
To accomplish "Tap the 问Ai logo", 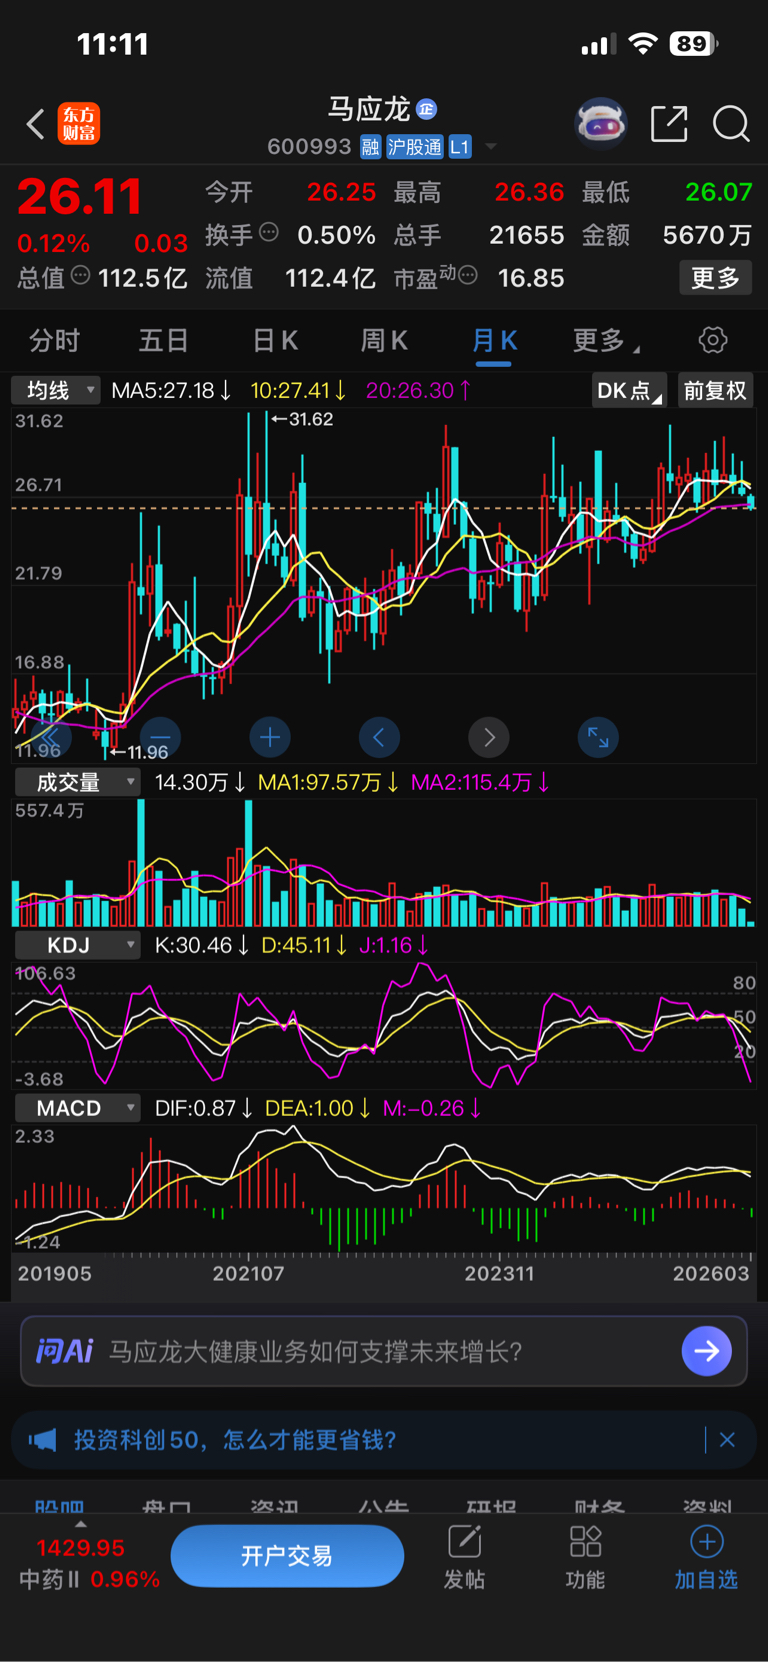I will [64, 1352].
